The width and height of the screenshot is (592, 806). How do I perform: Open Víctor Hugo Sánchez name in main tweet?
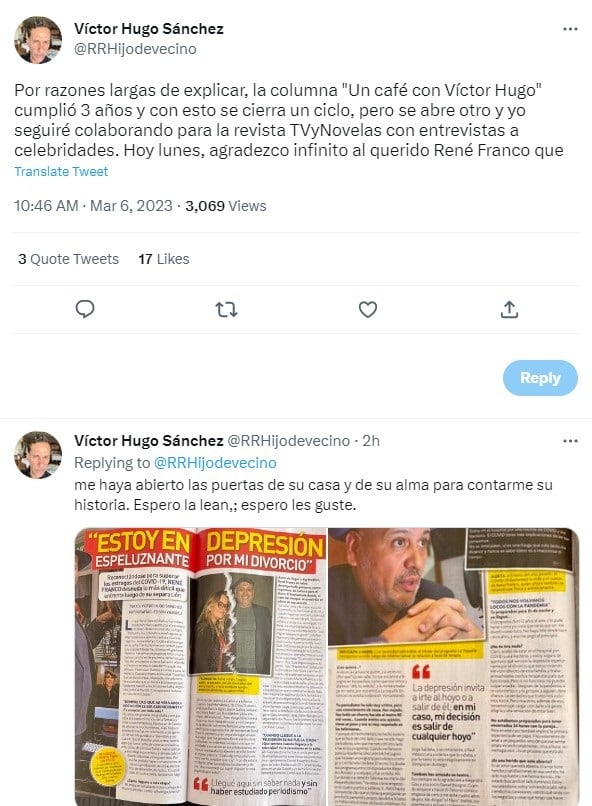pos(149,29)
